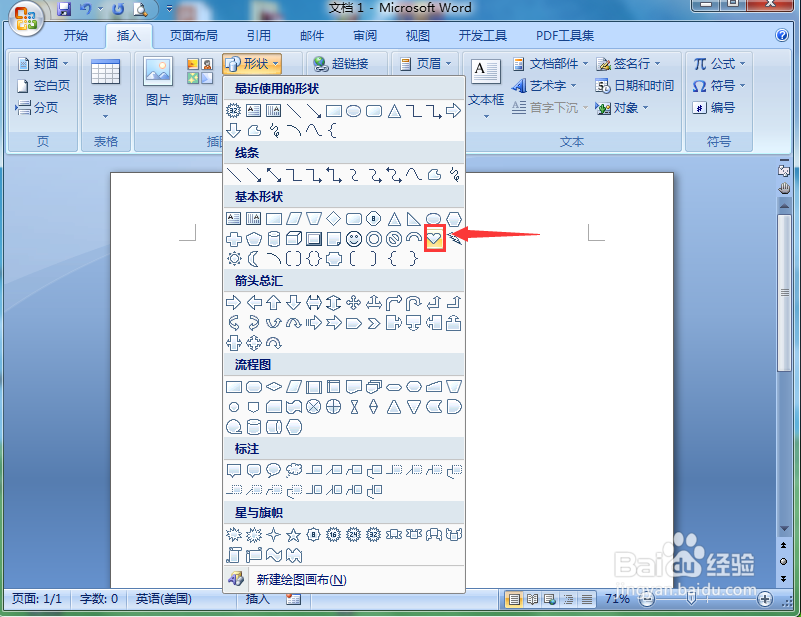Select the no-symbol (prohibited) shape
Image resolution: width=801 pixels, height=617 pixels.
tap(394, 239)
